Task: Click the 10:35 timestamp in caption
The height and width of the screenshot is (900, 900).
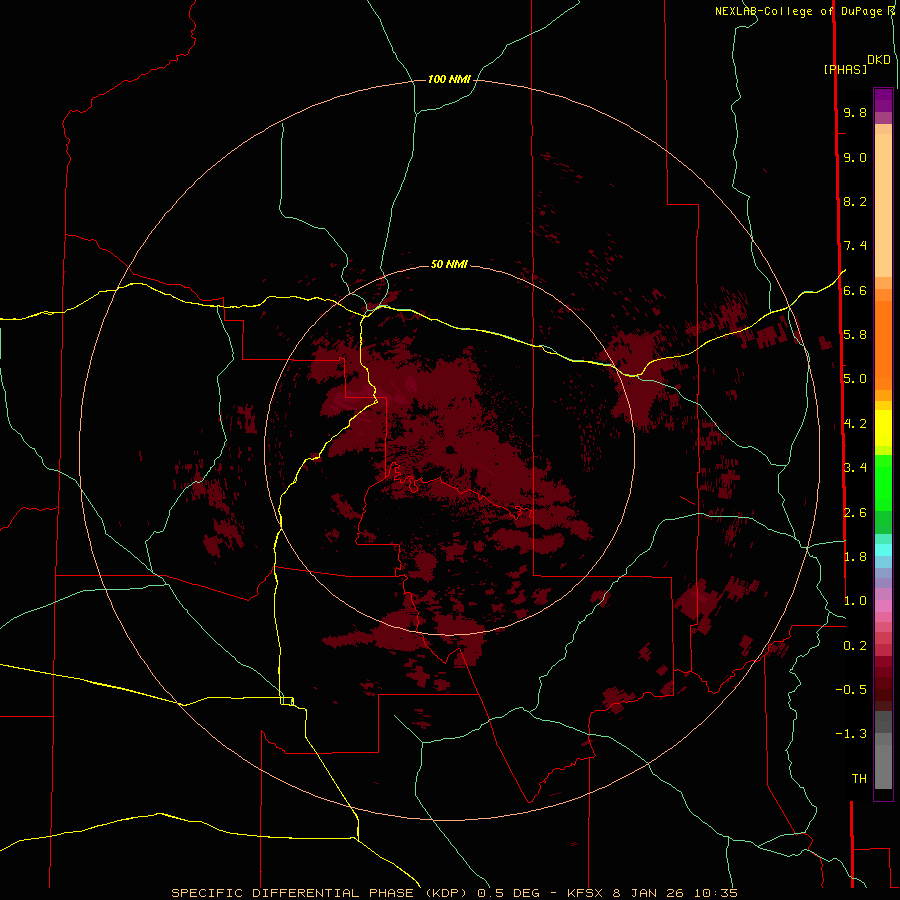Action: (716, 893)
